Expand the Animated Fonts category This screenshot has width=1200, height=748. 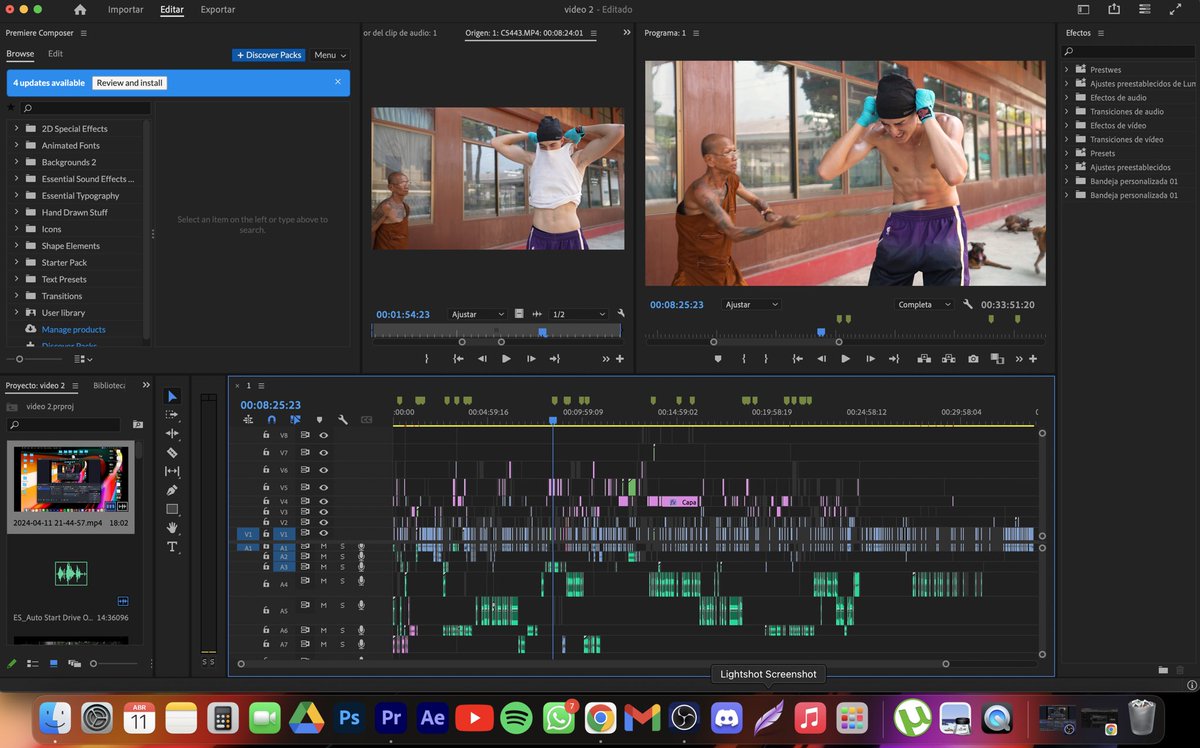click(16, 145)
